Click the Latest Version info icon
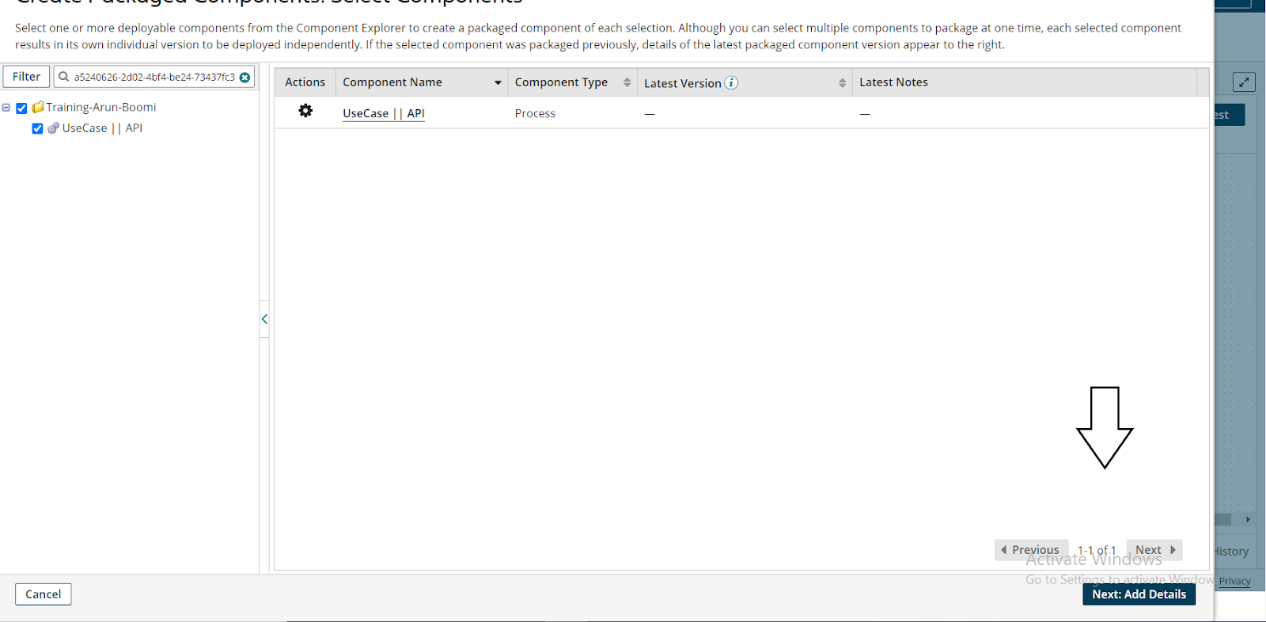Viewport: 1266px width, 622px height. 731,83
